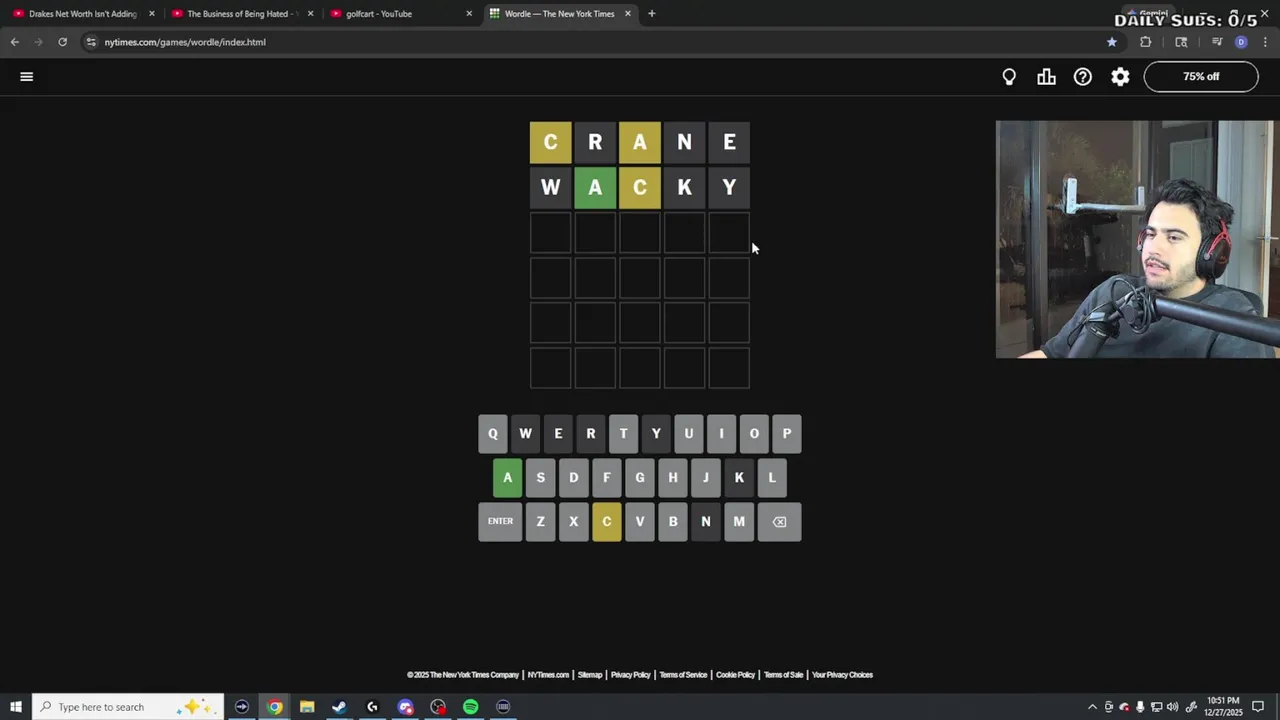Viewport: 1280px width, 720px height.
Task: Open the Privacy Policy footer link
Action: click(x=630, y=675)
